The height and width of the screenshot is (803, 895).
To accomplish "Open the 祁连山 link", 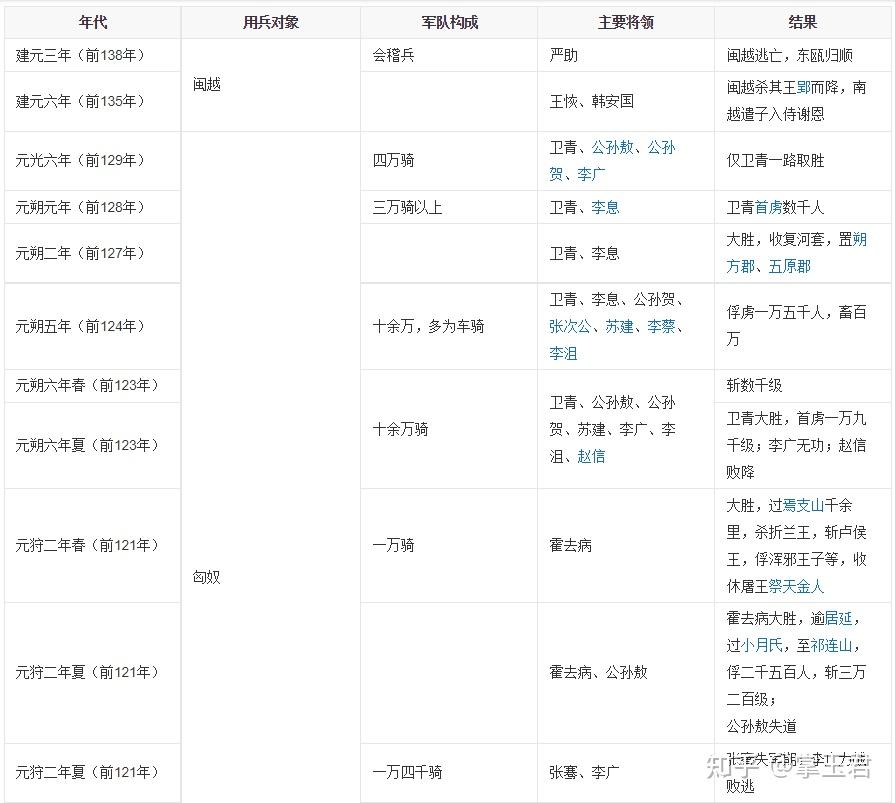I will click(x=832, y=645).
